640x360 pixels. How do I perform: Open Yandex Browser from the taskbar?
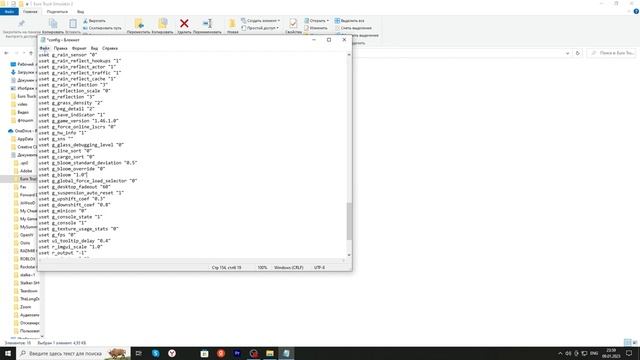[172, 353]
